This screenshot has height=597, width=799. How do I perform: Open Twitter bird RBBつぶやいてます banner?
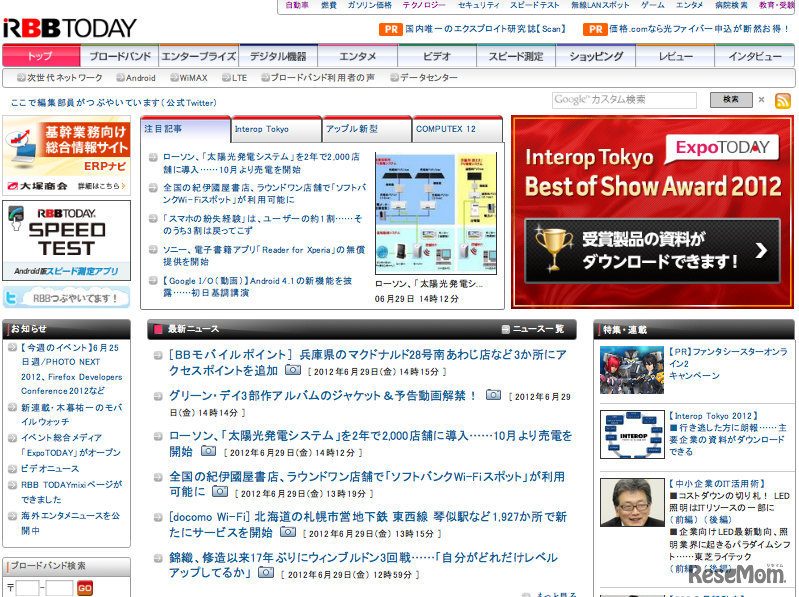click(66, 297)
